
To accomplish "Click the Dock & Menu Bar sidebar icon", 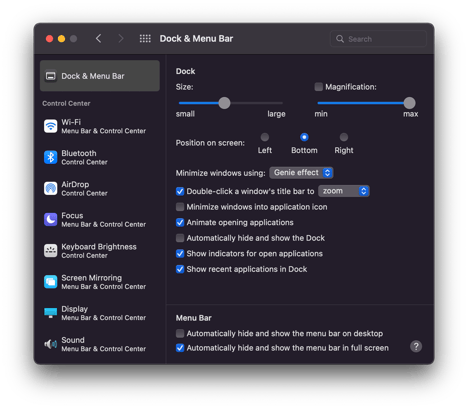I will tap(51, 76).
